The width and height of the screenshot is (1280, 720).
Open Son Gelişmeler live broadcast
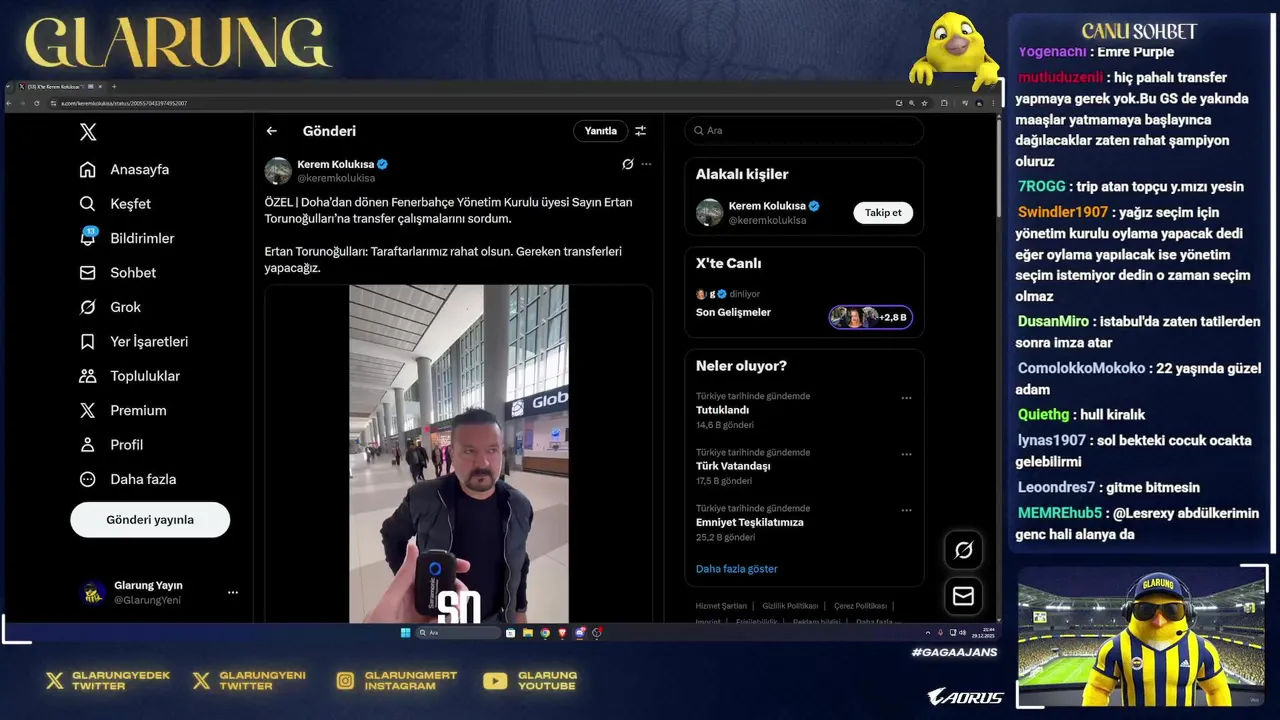[x=733, y=312]
